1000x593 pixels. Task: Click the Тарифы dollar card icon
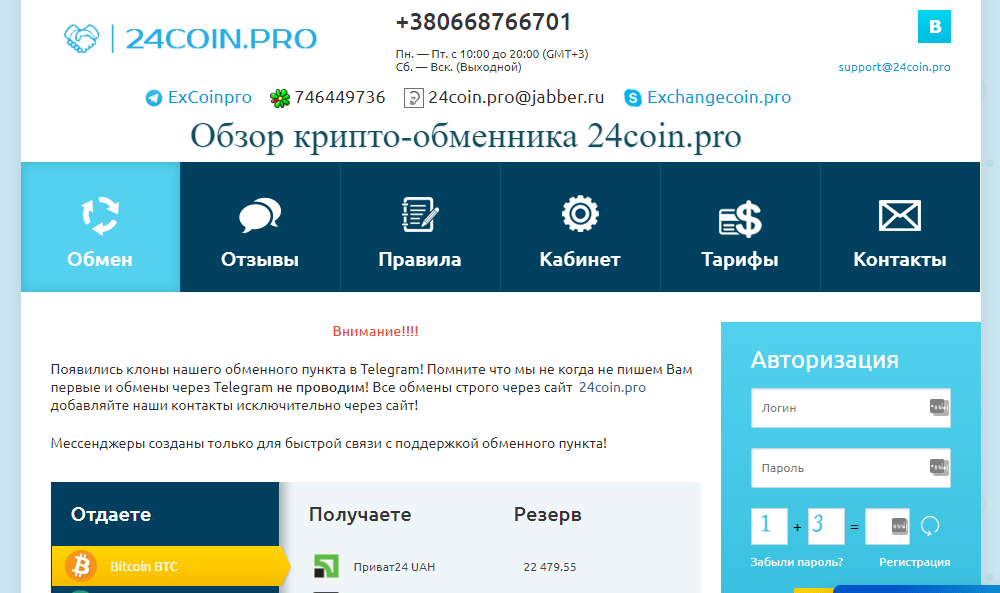[740, 219]
